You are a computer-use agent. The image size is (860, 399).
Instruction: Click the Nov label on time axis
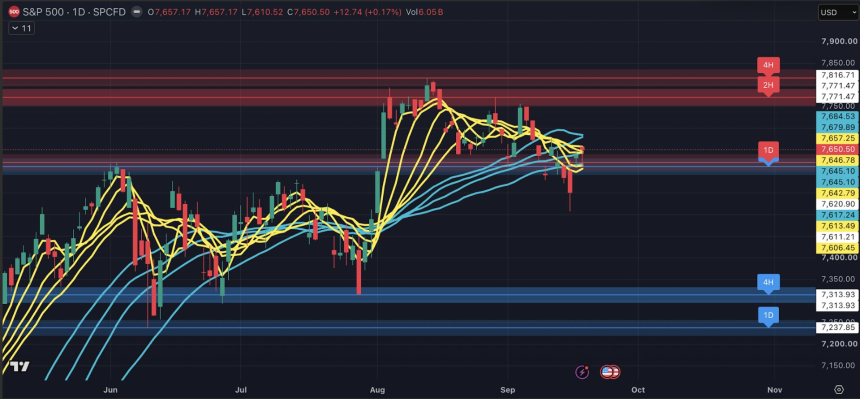(x=774, y=390)
